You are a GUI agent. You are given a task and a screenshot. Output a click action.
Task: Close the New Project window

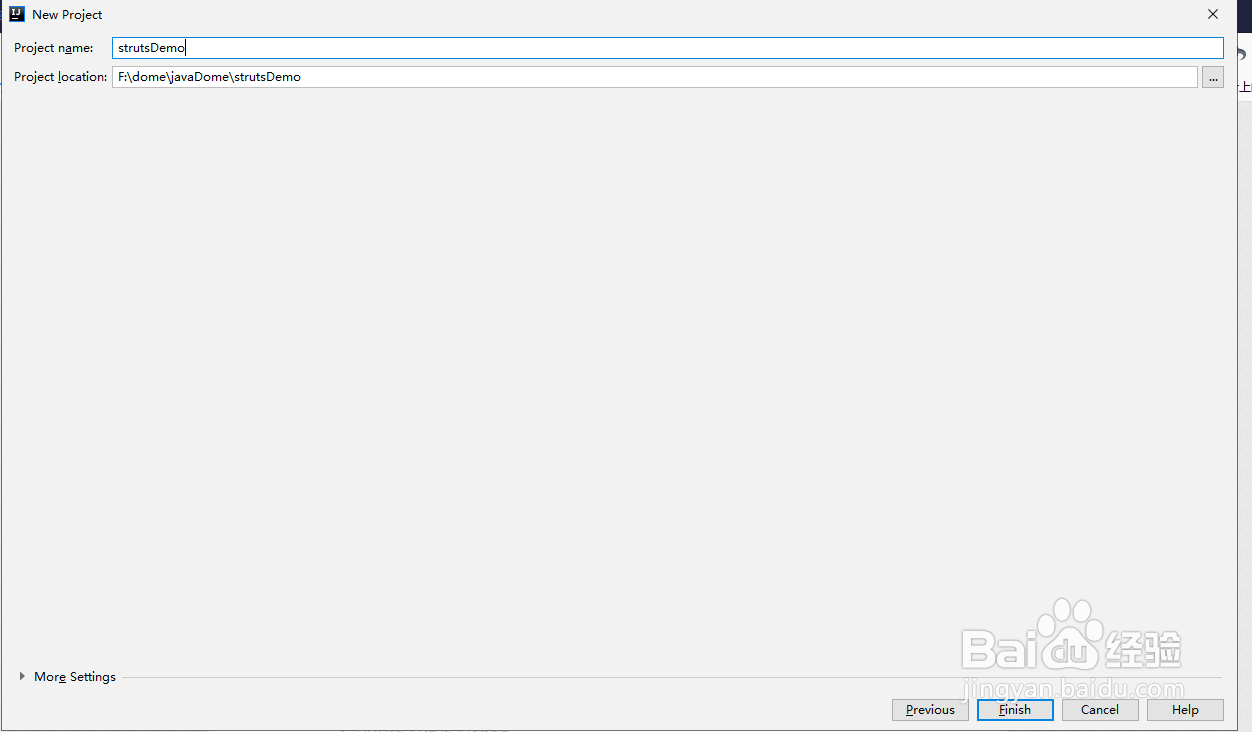[x=1213, y=14]
